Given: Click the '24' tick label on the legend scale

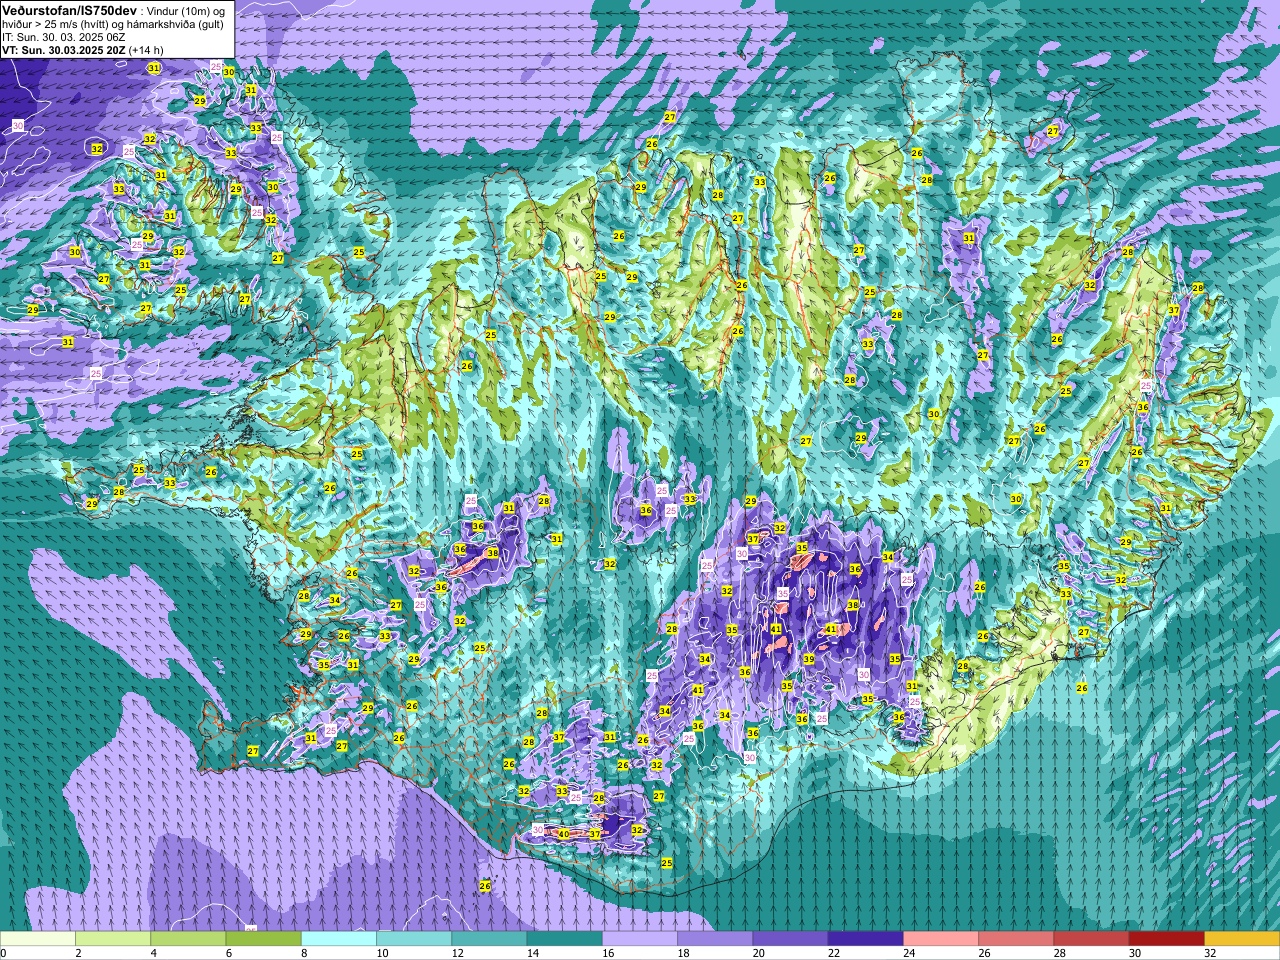Looking at the screenshot, I should [x=909, y=953].
